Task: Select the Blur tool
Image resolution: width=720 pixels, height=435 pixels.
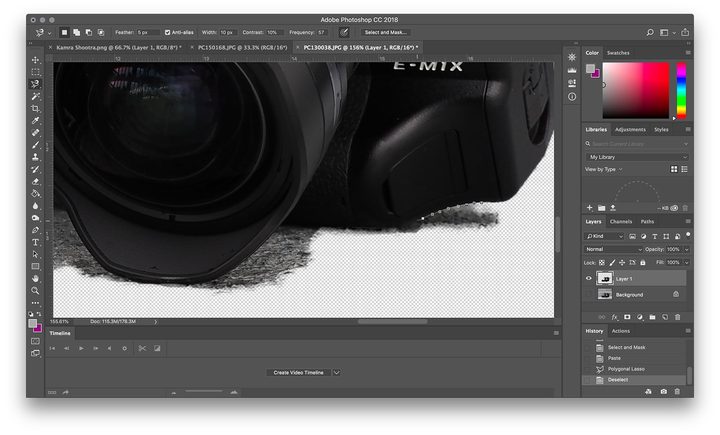Action: tap(35, 206)
